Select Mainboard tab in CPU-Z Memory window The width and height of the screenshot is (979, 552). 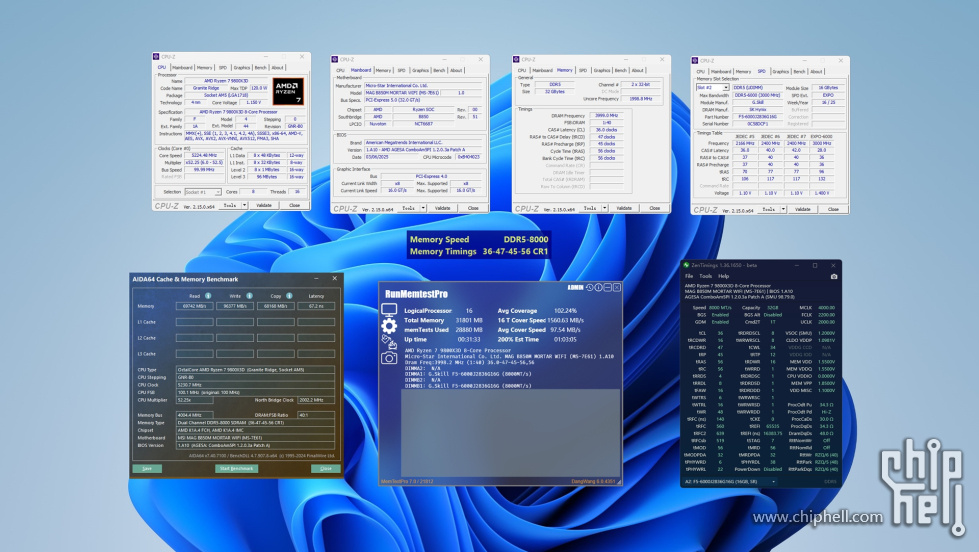pyautogui.click(x=542, y=70)
